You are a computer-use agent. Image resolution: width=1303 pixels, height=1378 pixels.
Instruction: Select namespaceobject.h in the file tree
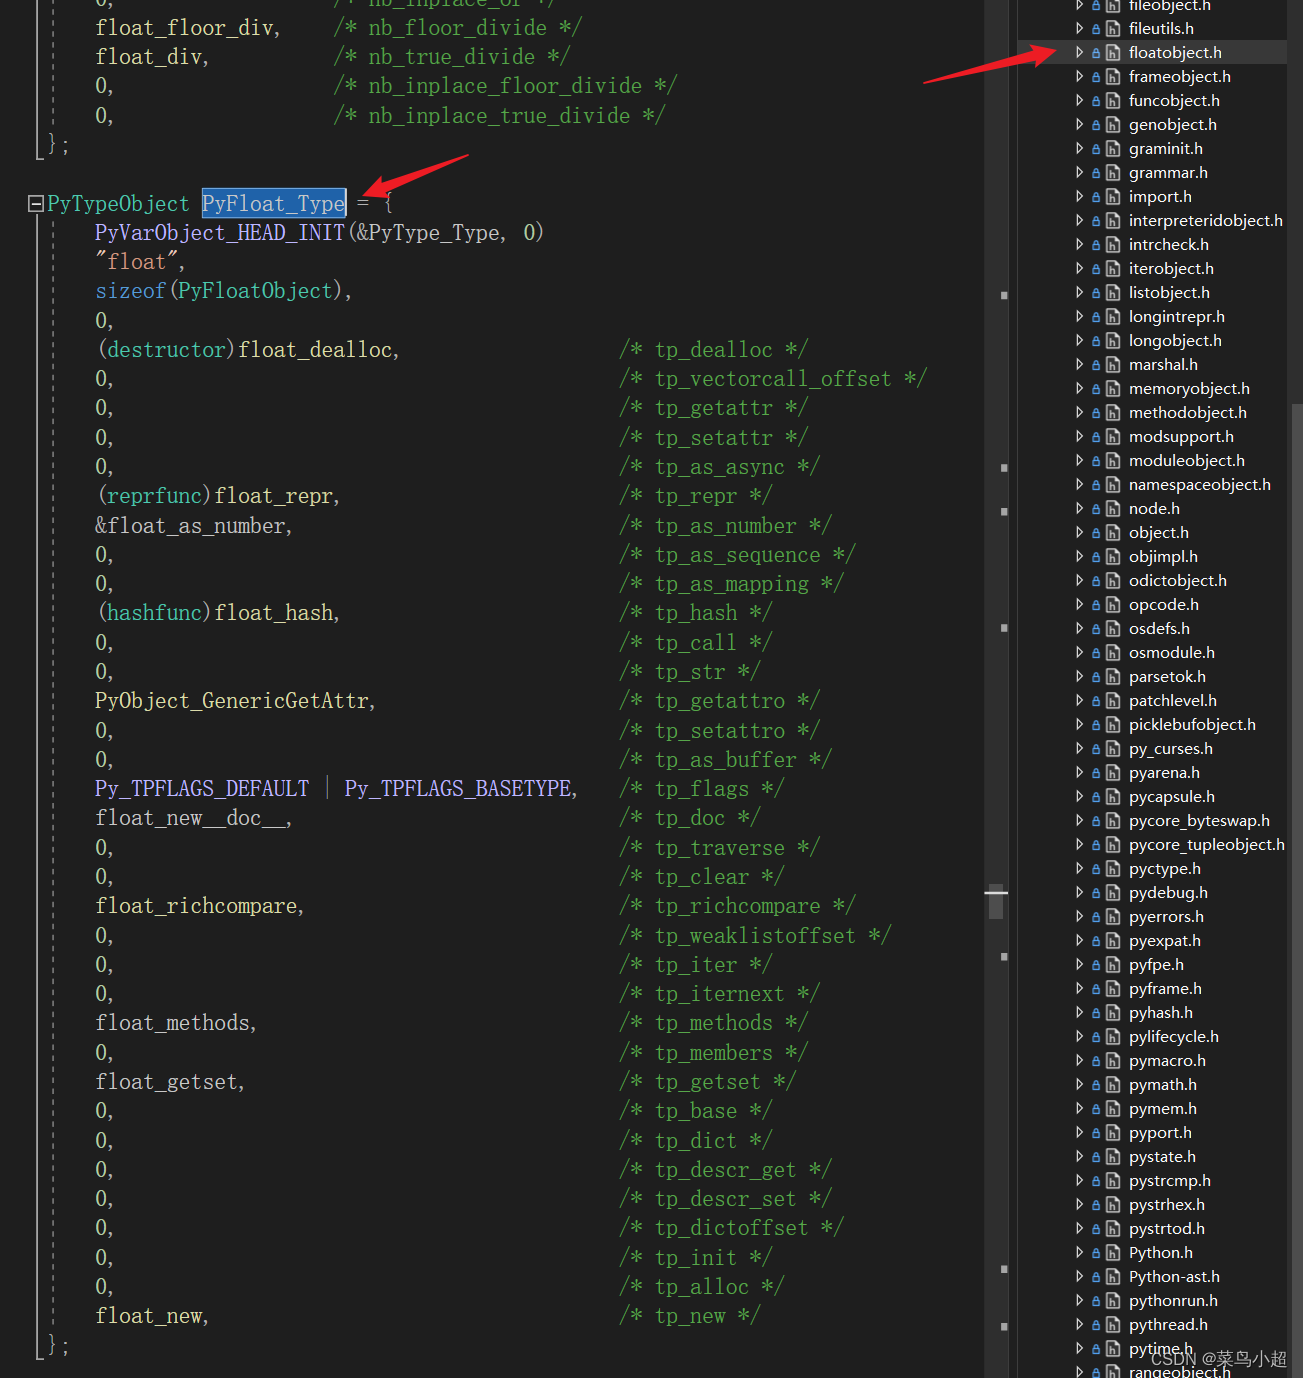click(x=1199, y=484)
